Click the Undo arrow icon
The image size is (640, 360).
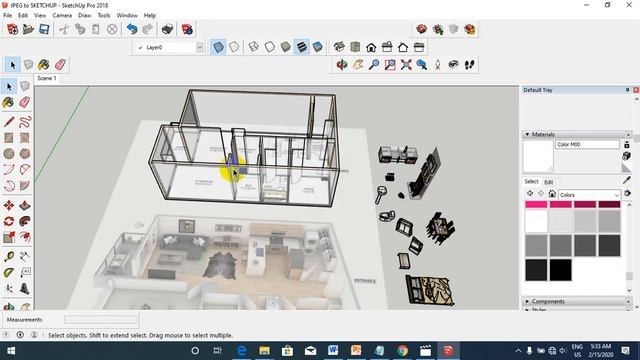132,29
